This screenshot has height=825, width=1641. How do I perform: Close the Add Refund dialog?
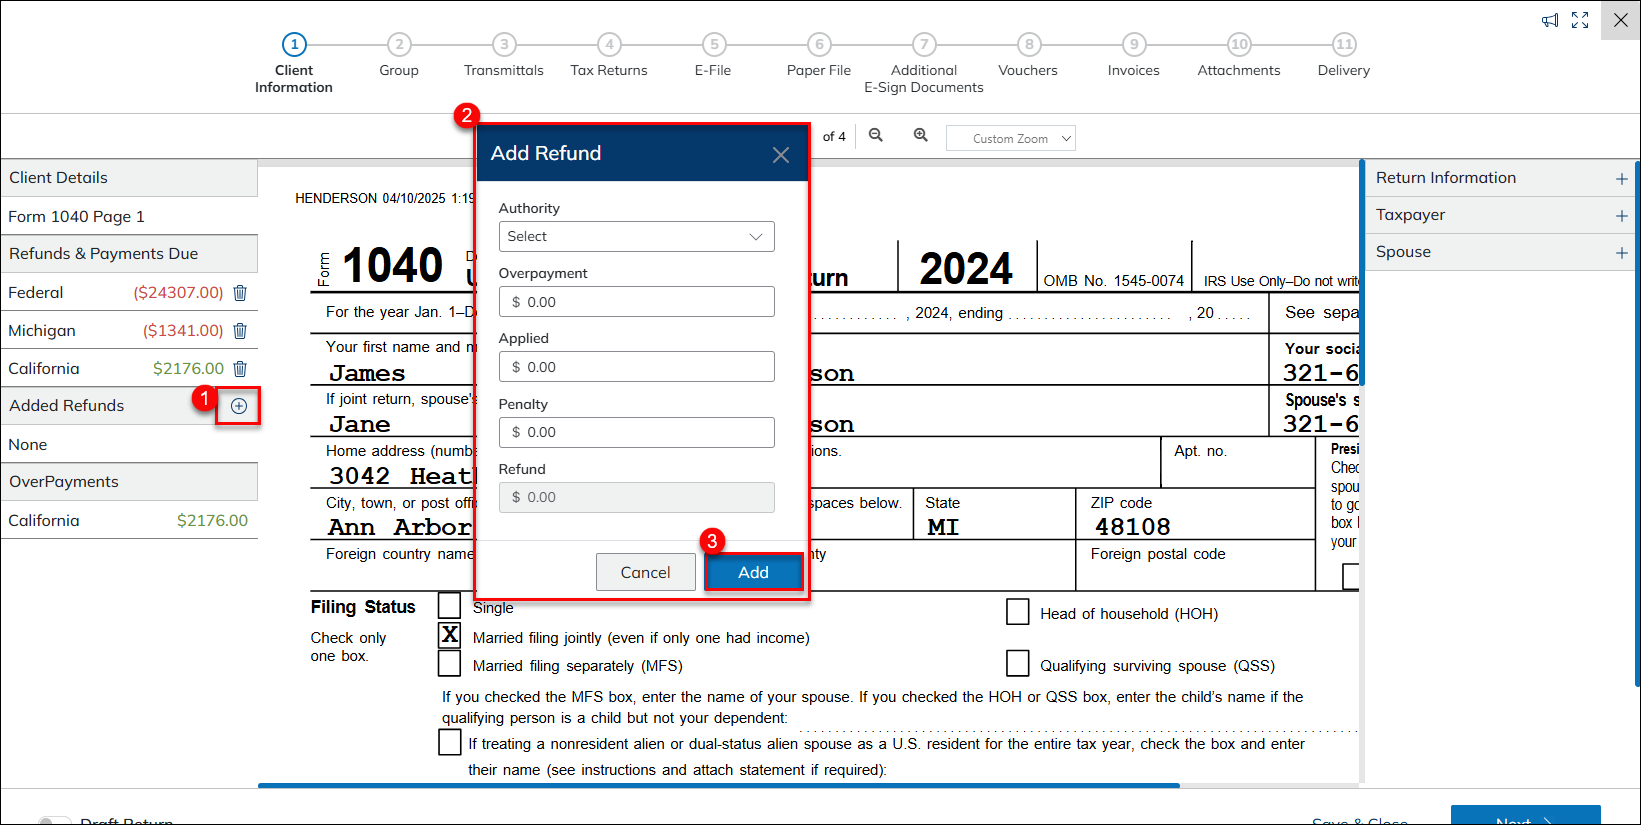(x=781, y=155)
